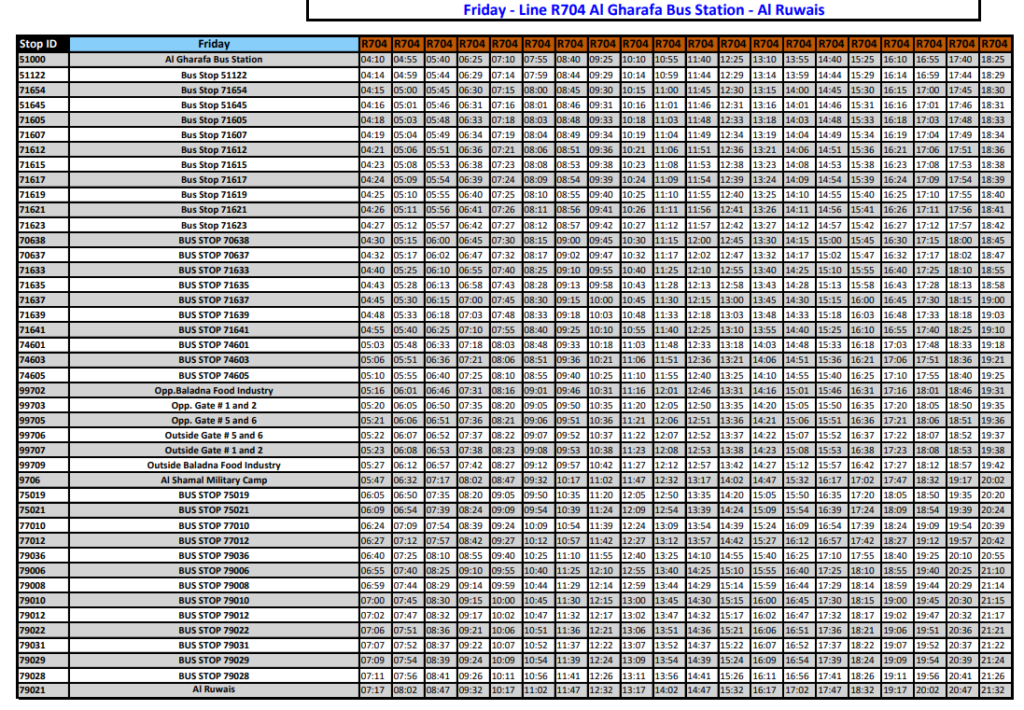Click the Al Gharafa Bus Station stop name cell

tap(214, 60)
